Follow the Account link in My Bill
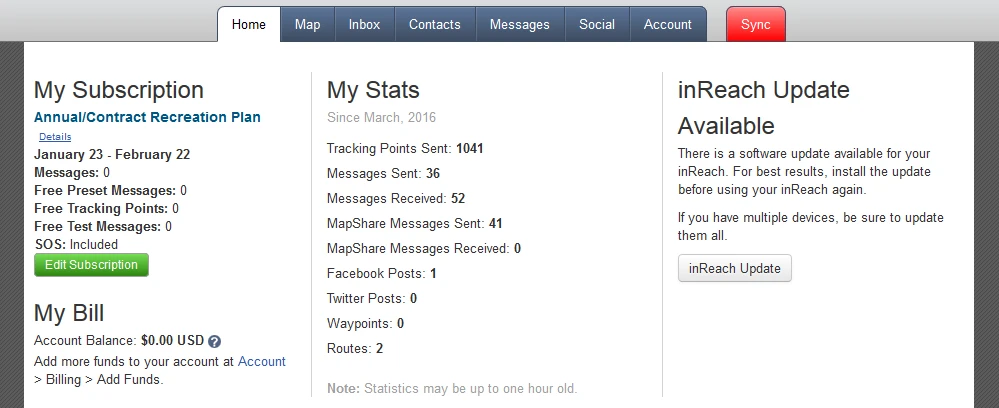Viewport: 999px width, 408px height. [262, 361]
